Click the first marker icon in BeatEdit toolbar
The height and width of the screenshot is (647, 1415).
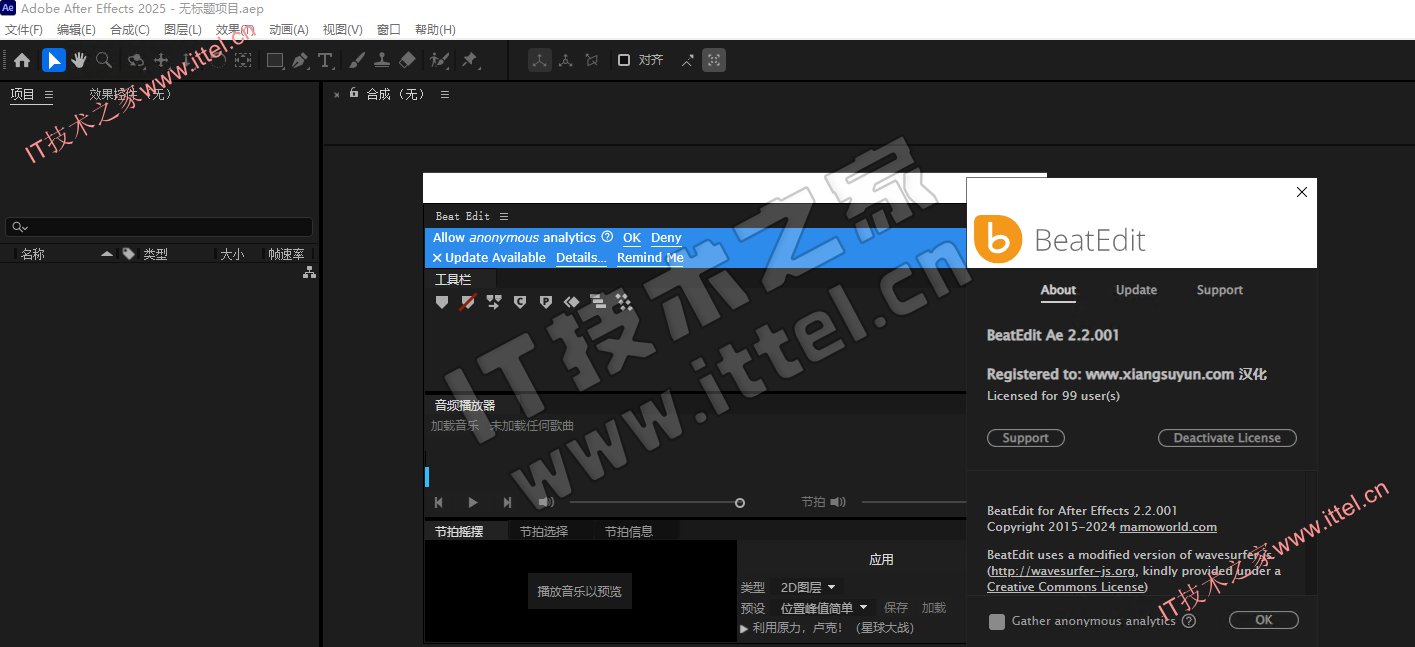[x=442, y=301]
